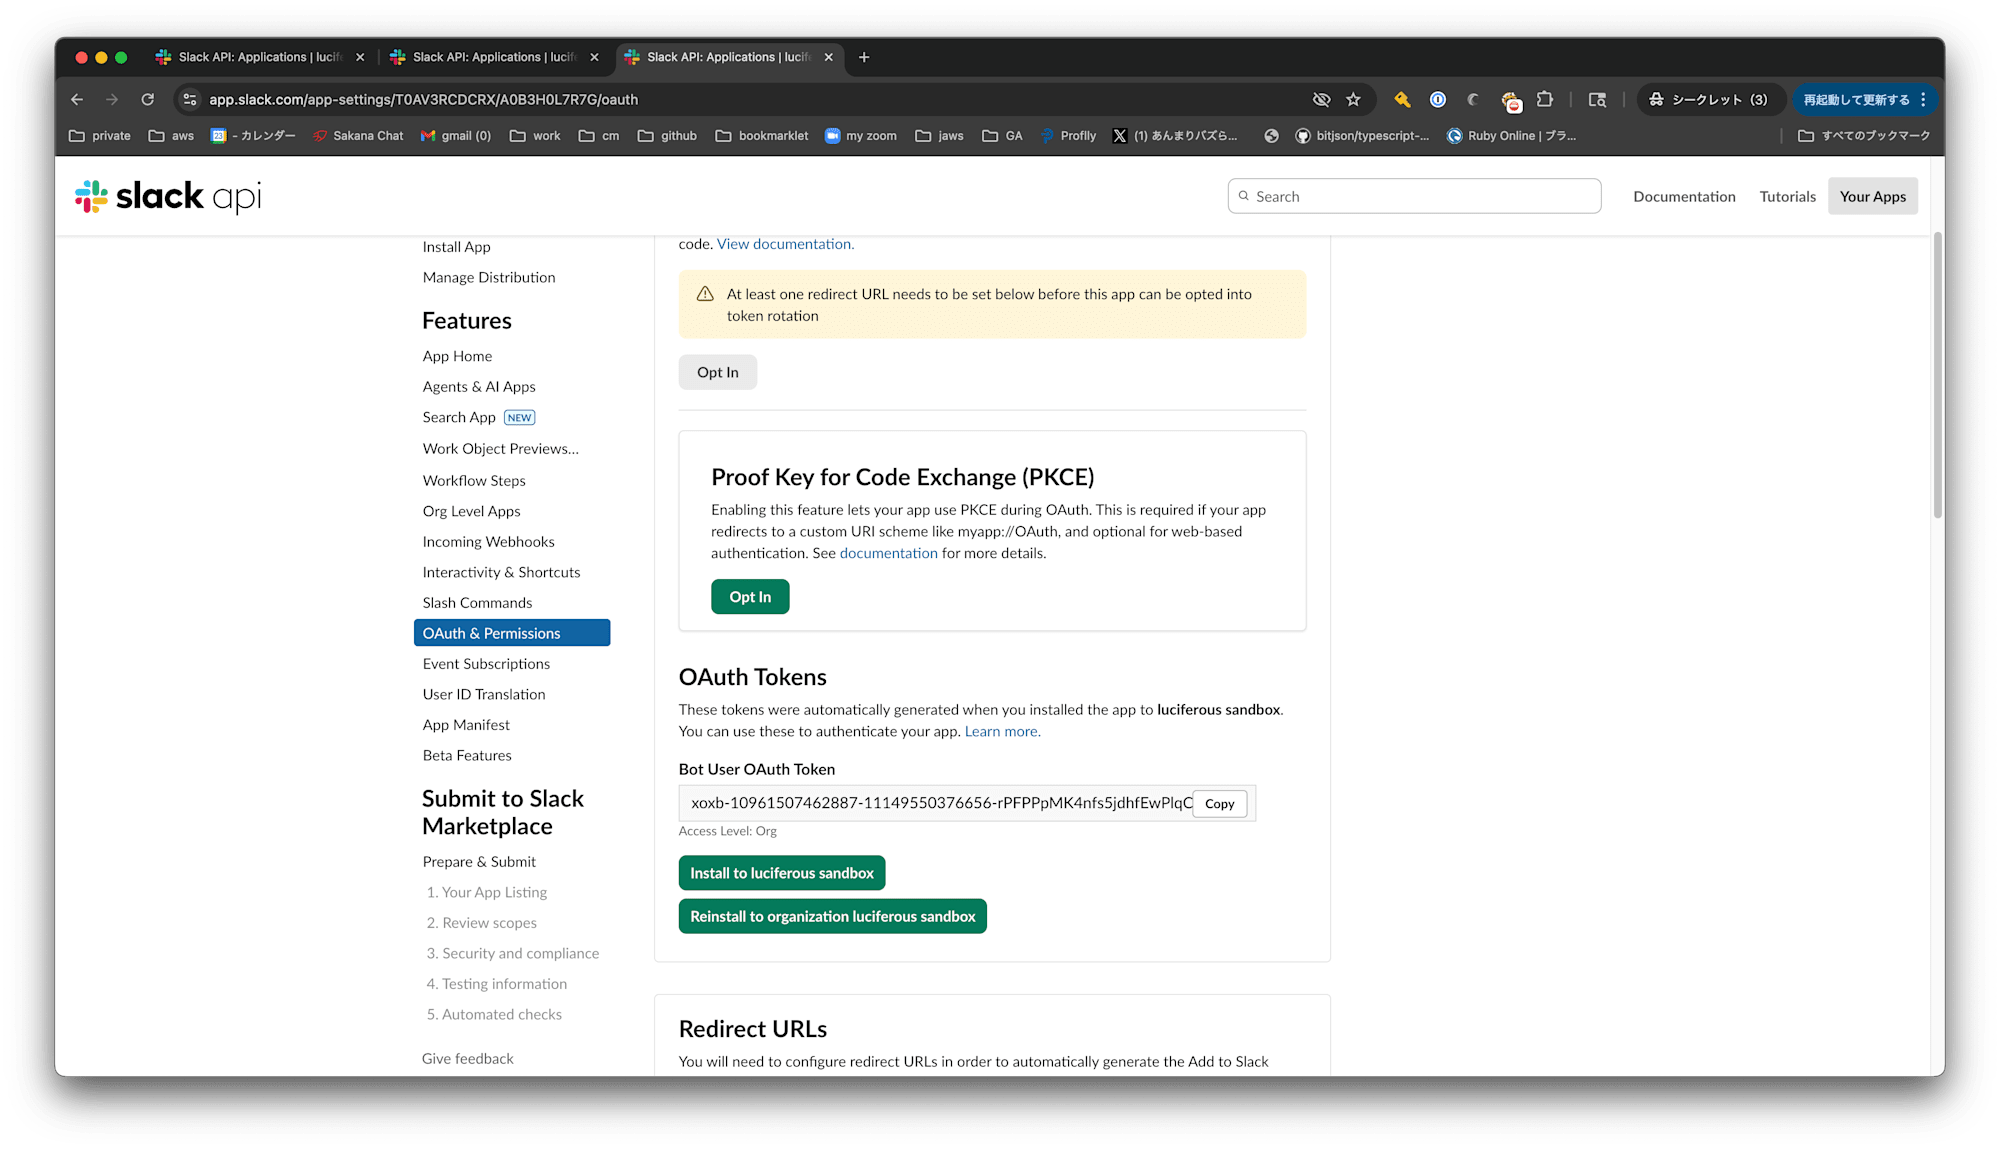Open Documentation from the header
Image resolution: width=2000 pixels, height=1149 pixels.
[1684, 196]
